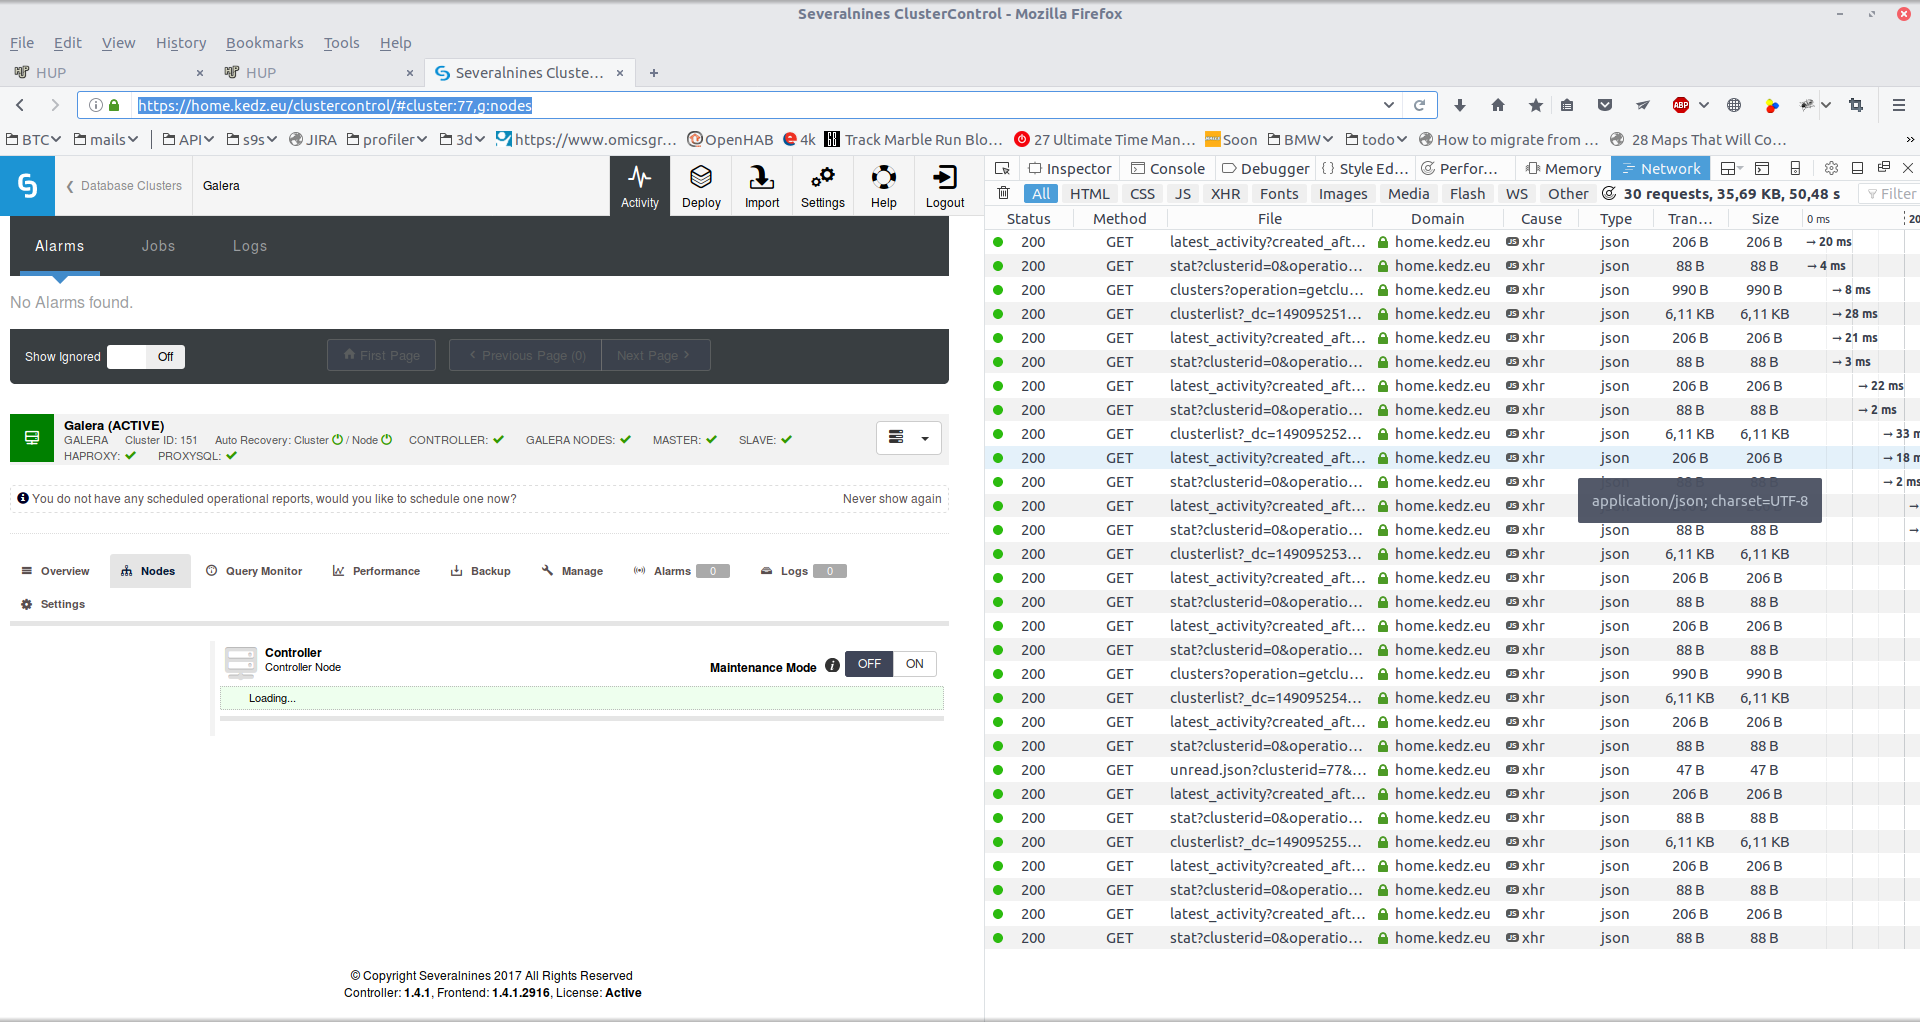1920x1022 pixels.
Task: Expand the URL bar history dropdown
Action: 1388,105
